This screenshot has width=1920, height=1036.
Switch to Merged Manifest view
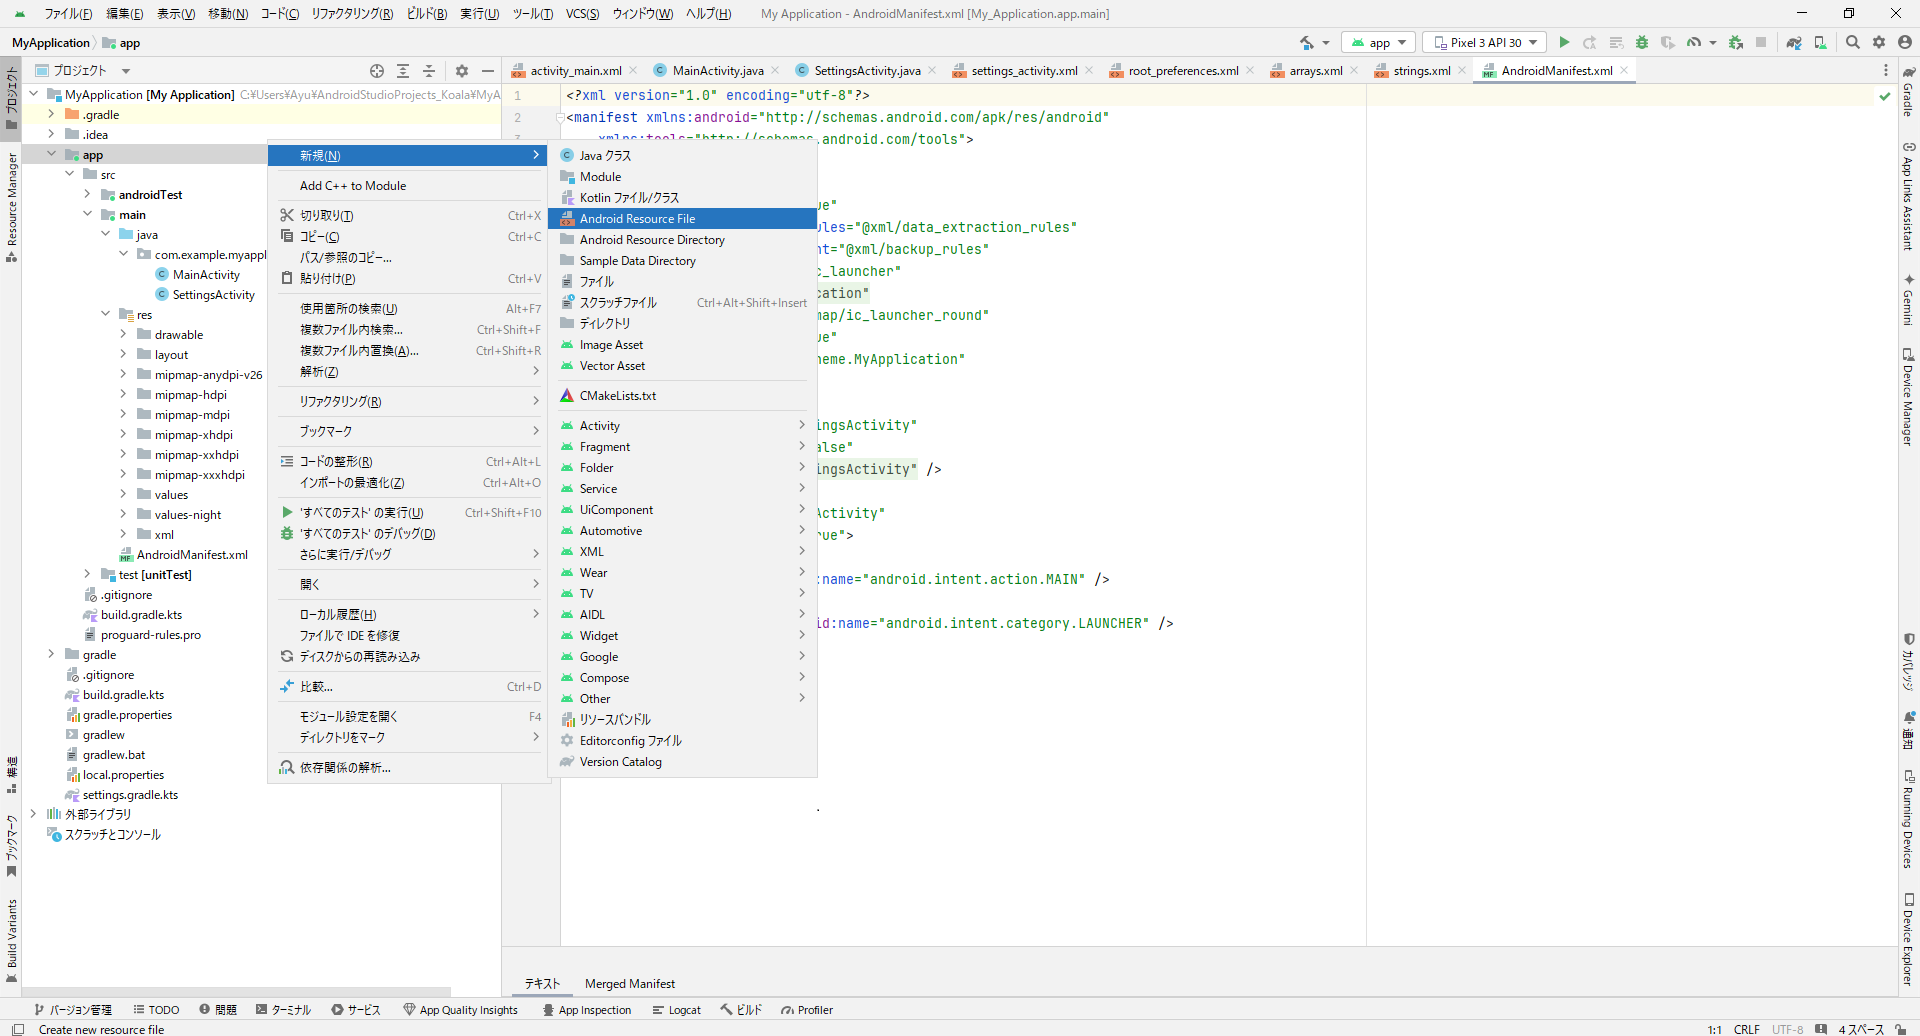point(629,984)
